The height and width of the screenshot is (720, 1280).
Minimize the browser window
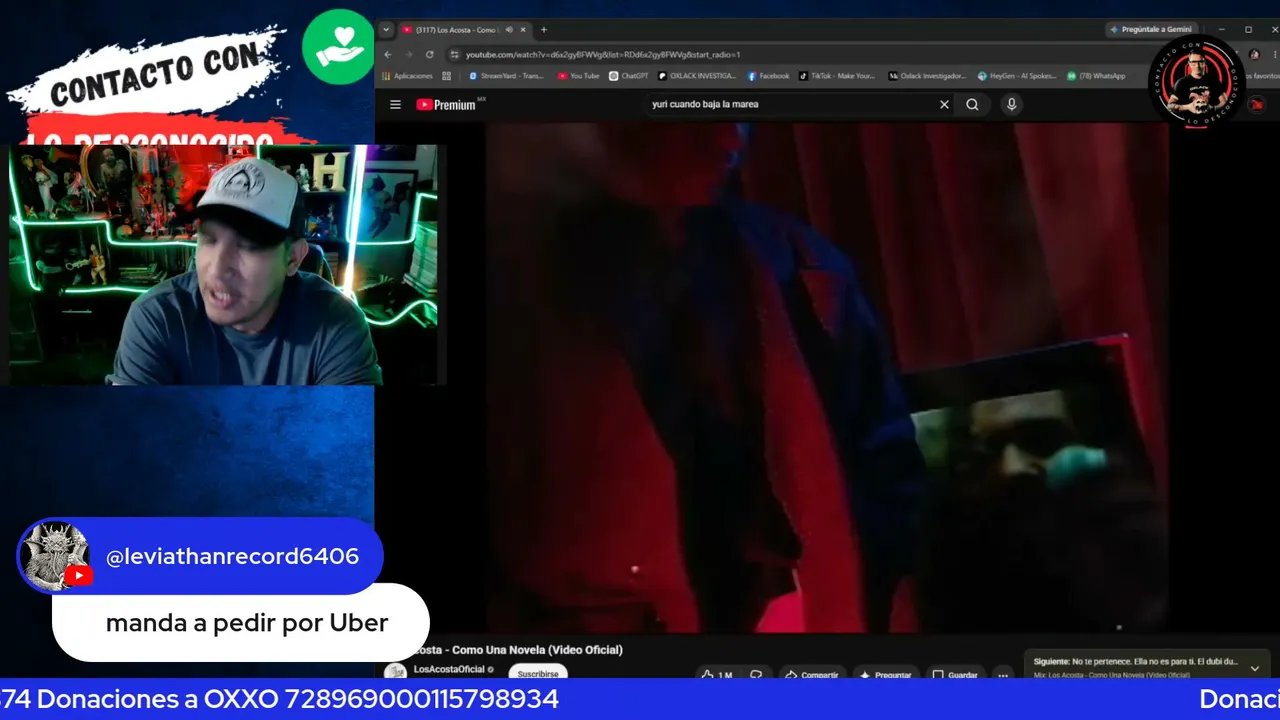1221,30
